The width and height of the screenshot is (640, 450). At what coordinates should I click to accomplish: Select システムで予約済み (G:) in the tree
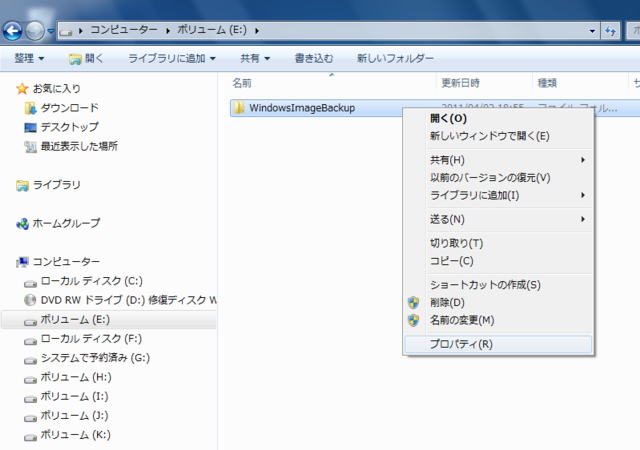tap(95, 358)
